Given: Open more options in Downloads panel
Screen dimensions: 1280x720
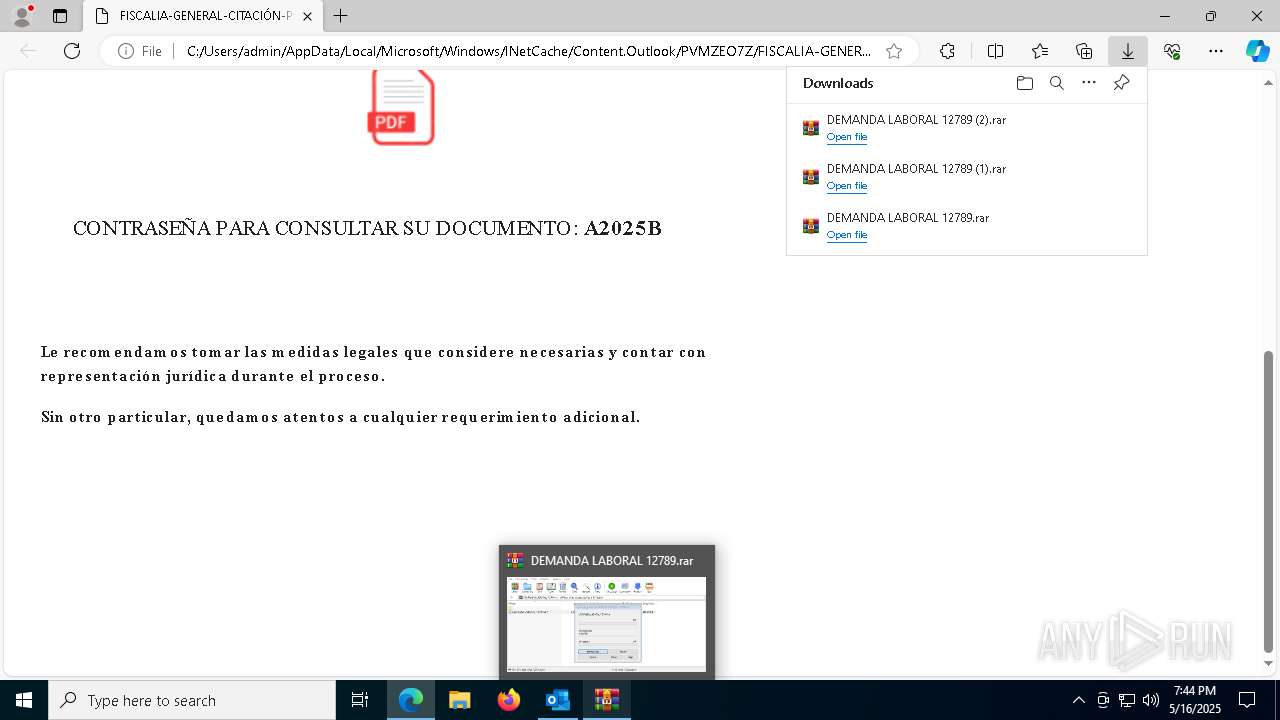Looking at the screenshot, I should (1089, 83).
